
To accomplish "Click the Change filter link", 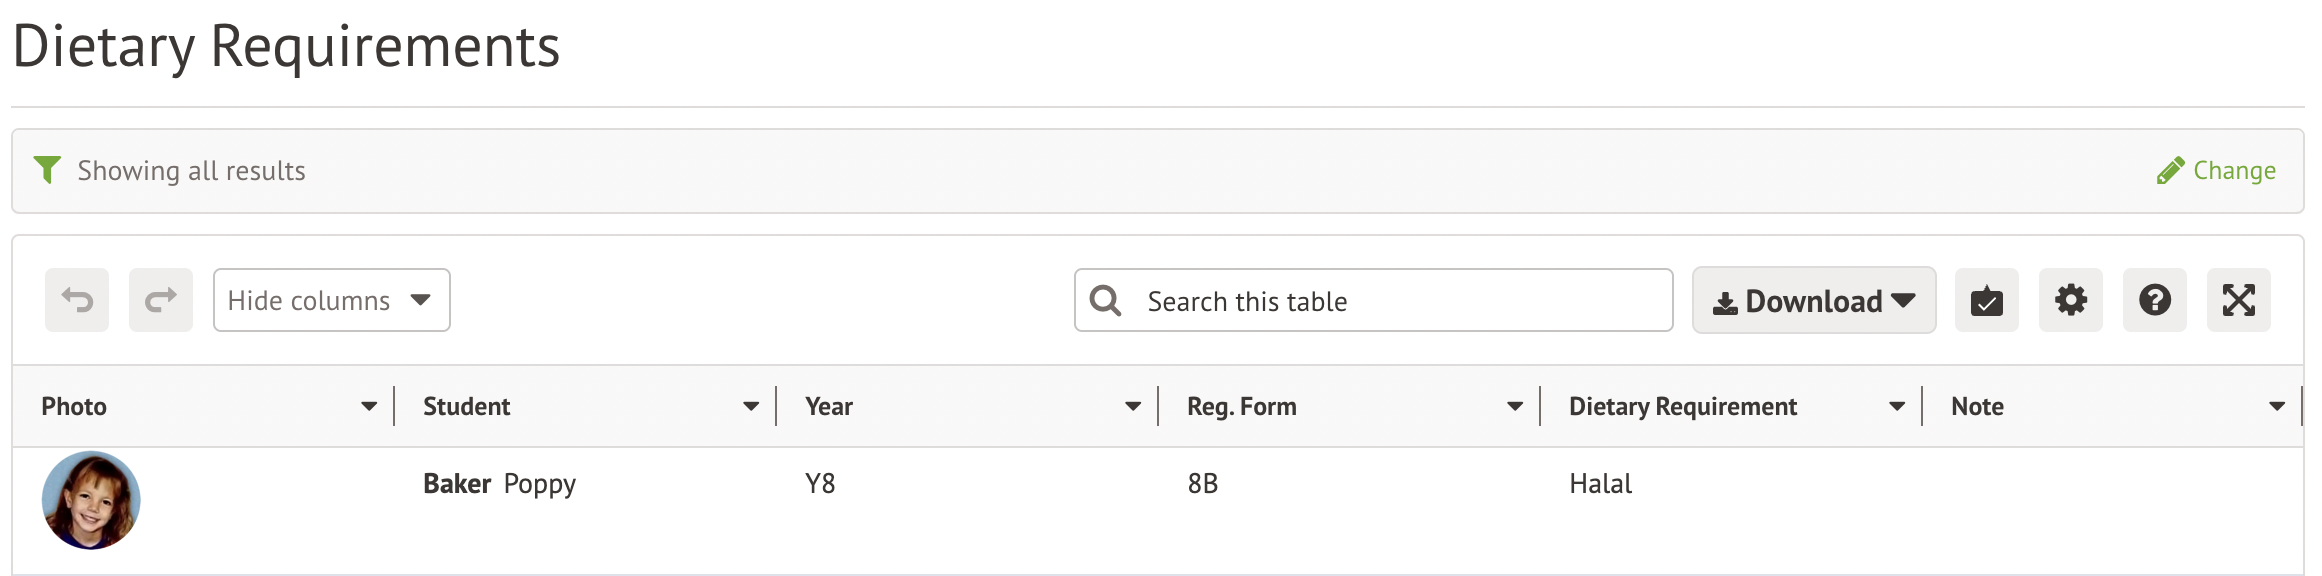I will (2216, 171).
